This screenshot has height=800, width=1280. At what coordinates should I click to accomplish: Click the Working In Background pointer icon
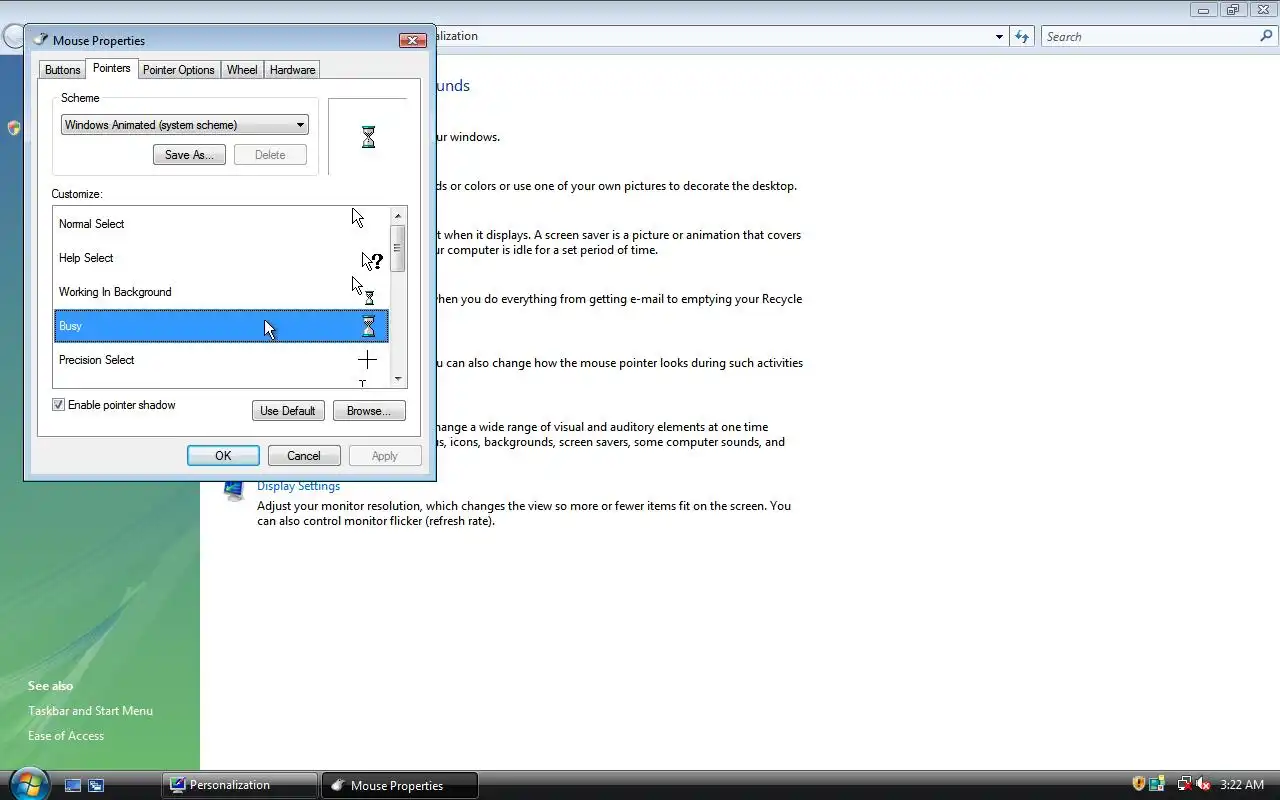[x=363, y=290]
